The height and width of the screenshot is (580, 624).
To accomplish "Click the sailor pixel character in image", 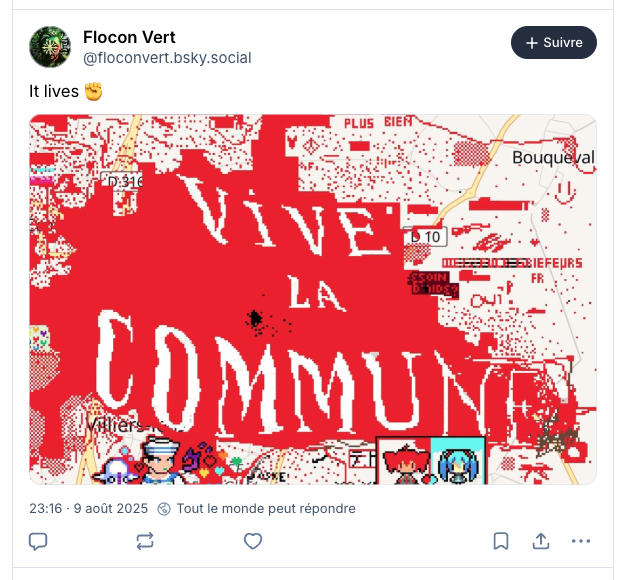I will (158, 461).
